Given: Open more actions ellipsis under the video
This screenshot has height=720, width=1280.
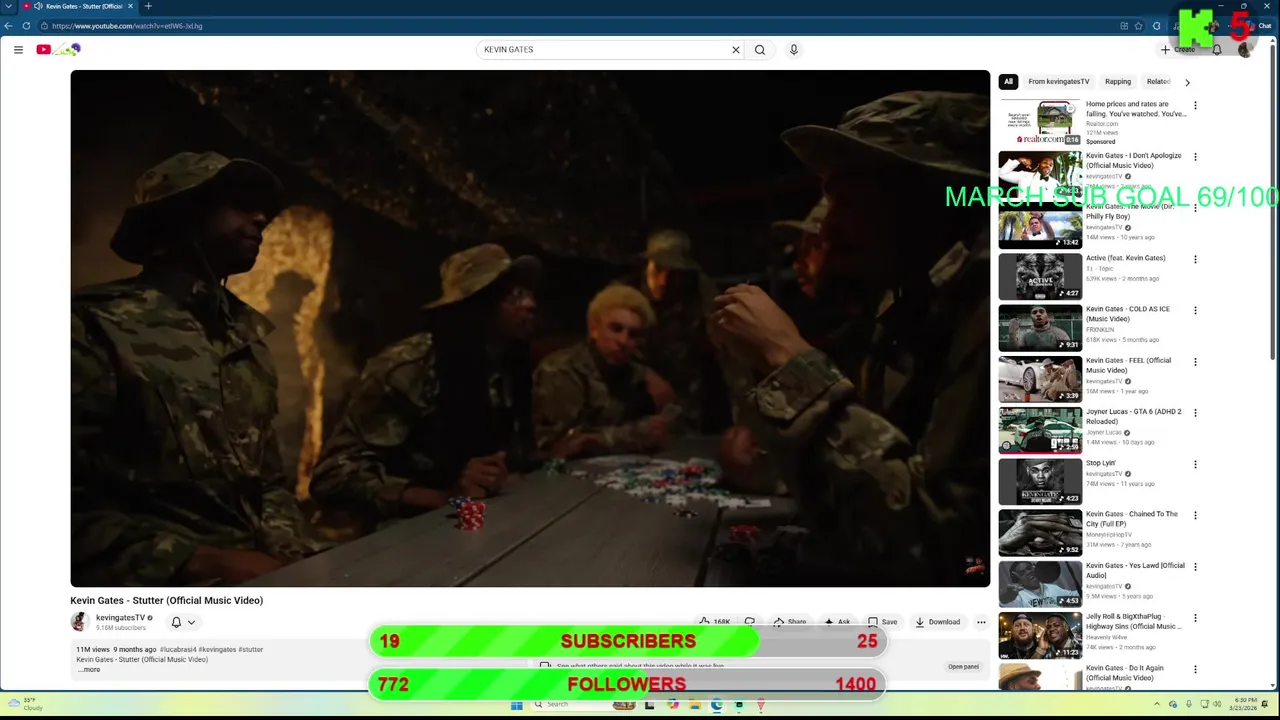Looking at the screenshot, I should coord(981,622).
